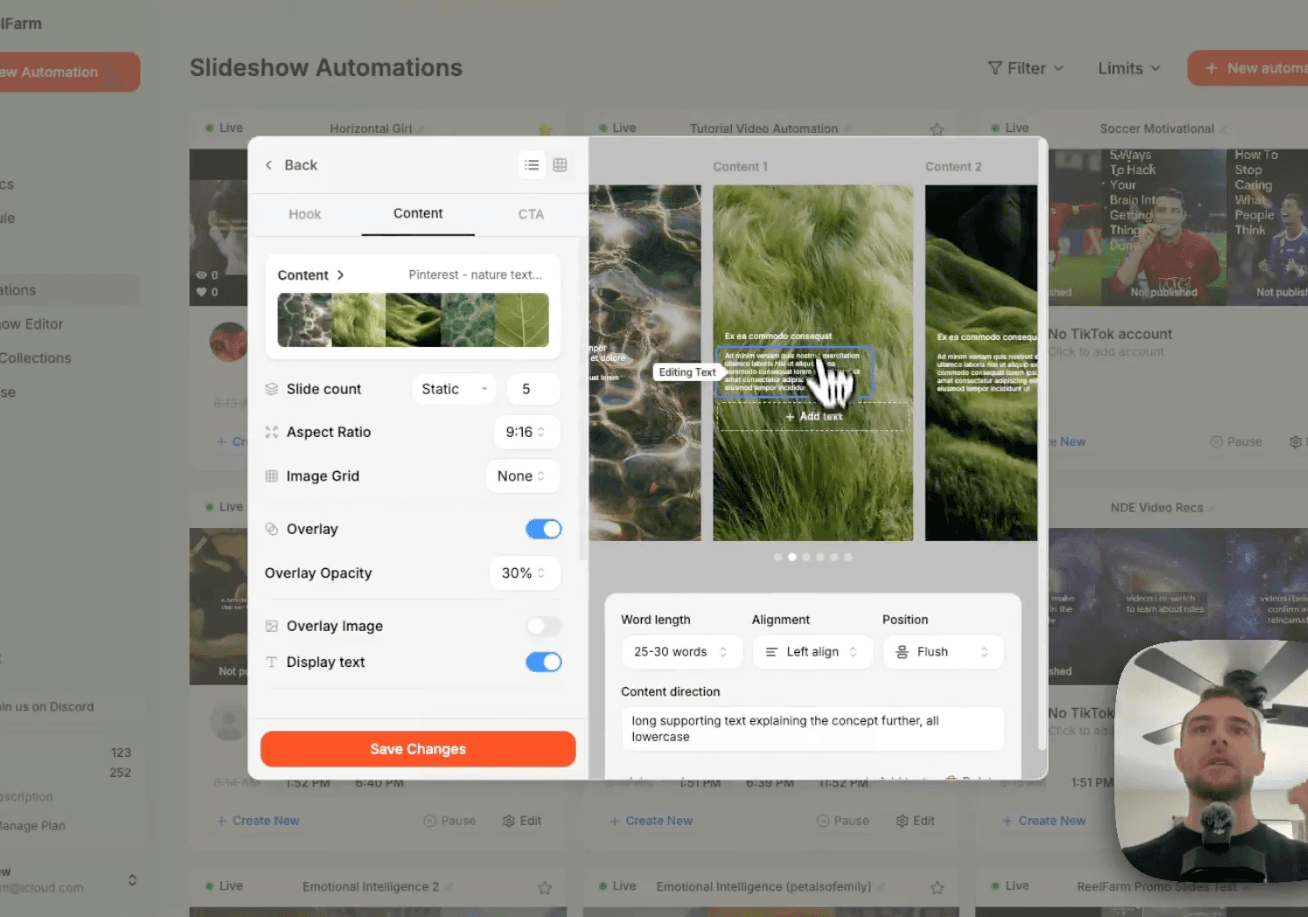Open Collections in sidebar
This screenshot has height=917, width=1308.
coord(35,358)
